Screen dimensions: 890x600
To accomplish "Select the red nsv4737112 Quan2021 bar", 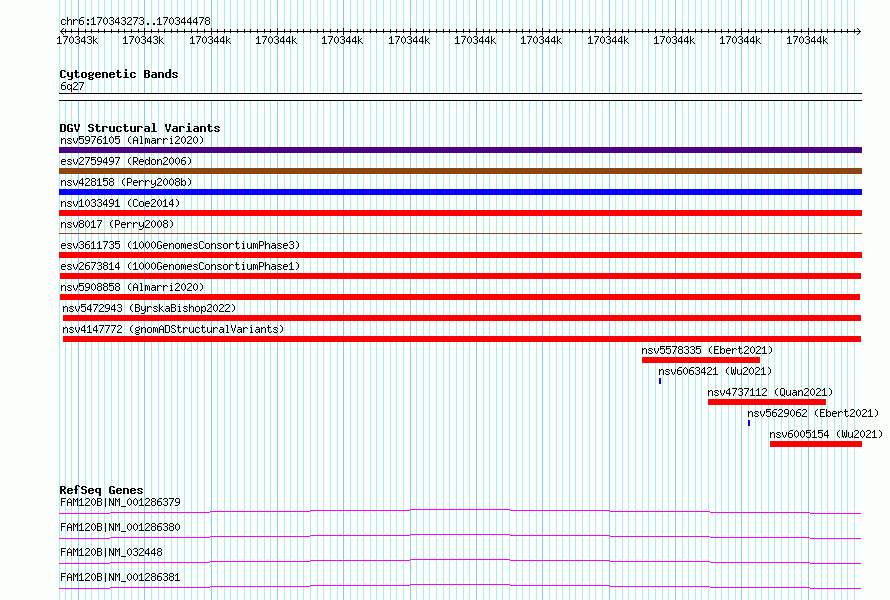I will point(767,402).
